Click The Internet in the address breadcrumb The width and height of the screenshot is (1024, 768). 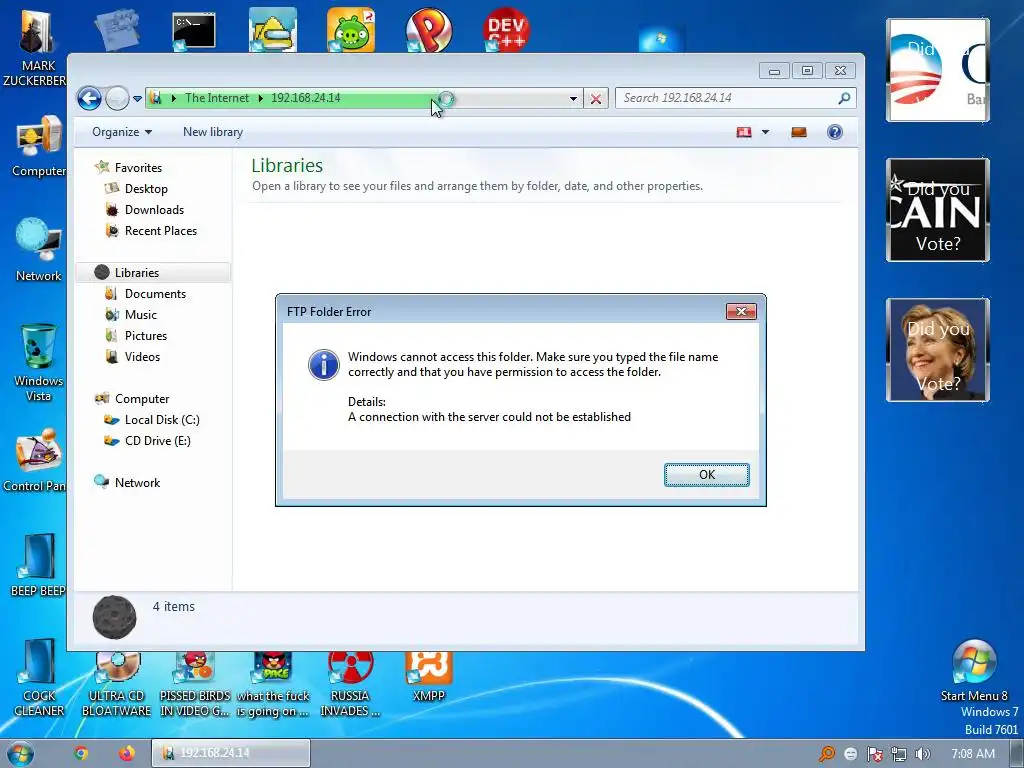click(217, 98)
